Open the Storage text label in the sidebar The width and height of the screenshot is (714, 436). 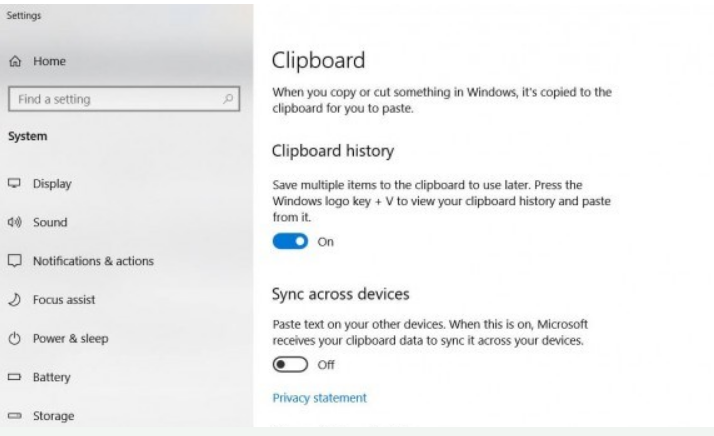tap(54, 416)
